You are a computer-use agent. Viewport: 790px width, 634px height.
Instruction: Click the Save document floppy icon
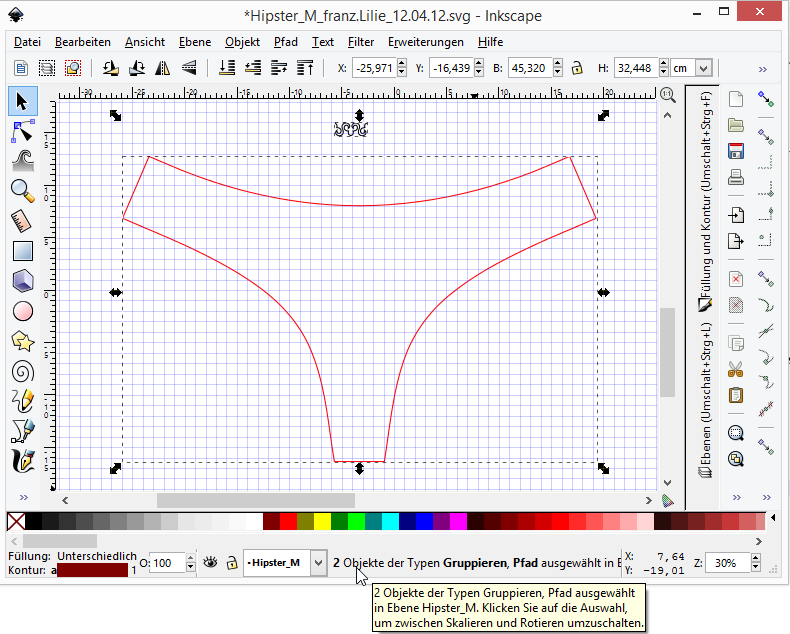tap(736, 152)
